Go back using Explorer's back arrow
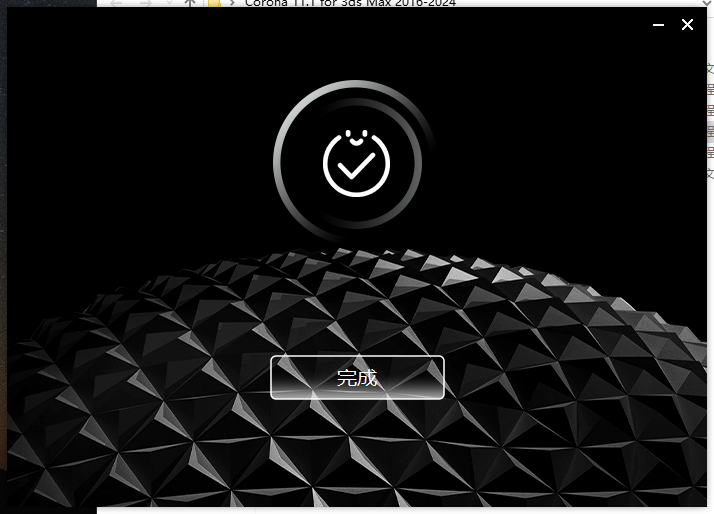The image size is (714, 514). (116, 3)
